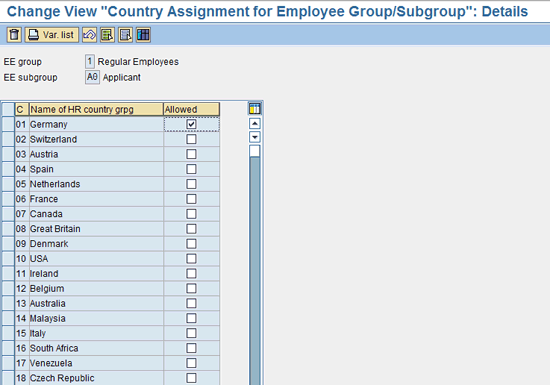Select the row selector for USA
This screenshot has height=385, width=550.
pos(8,258)
